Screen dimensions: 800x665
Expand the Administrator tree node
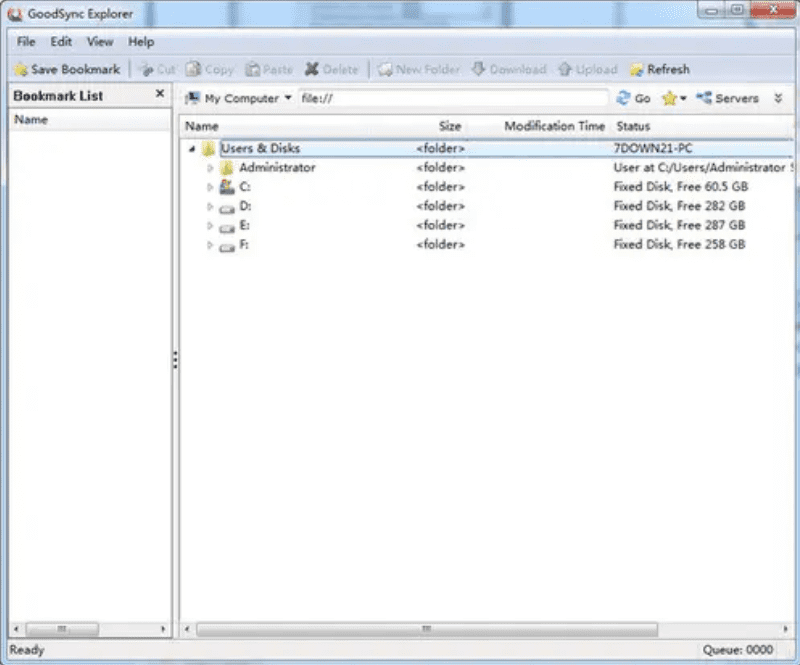point(210,168)
